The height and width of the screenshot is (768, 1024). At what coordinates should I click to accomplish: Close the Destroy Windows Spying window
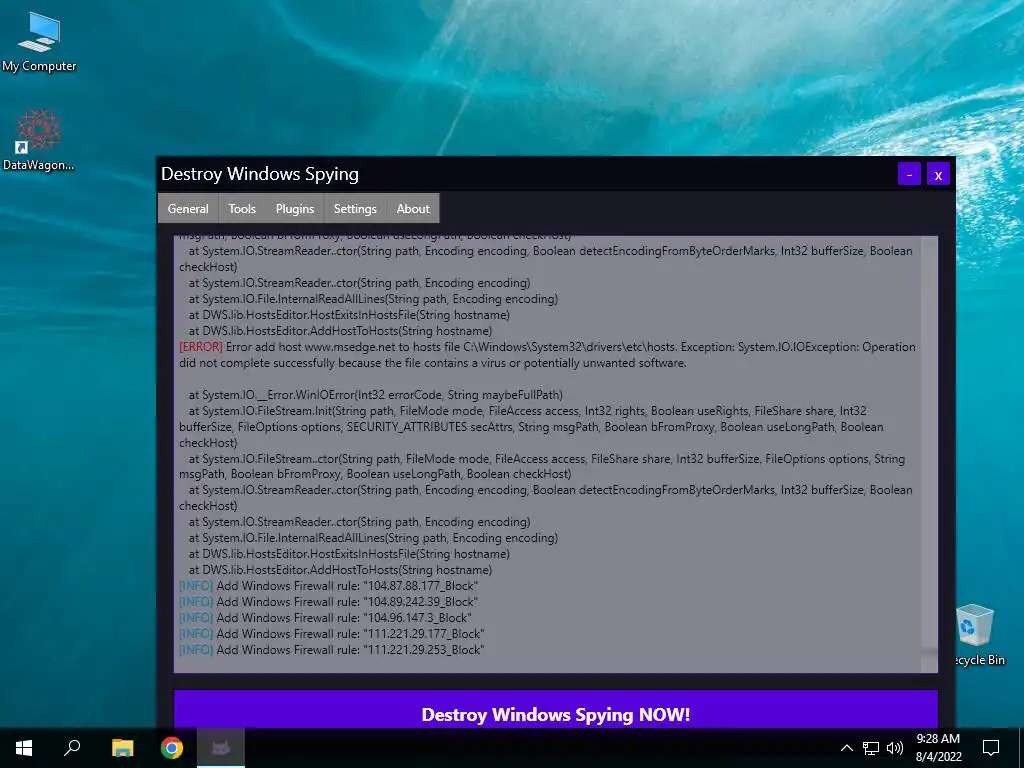pyautogui.click(x=938, y=174)
